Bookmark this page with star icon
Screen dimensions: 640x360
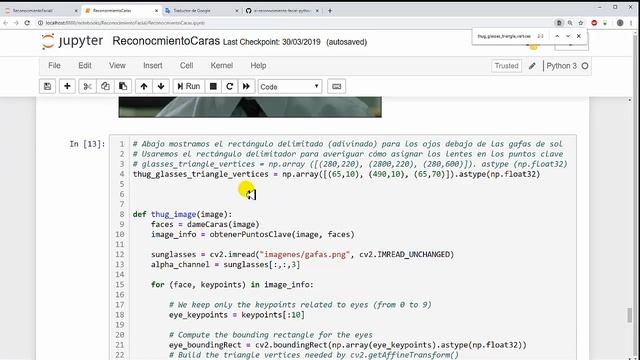point(581,23)
